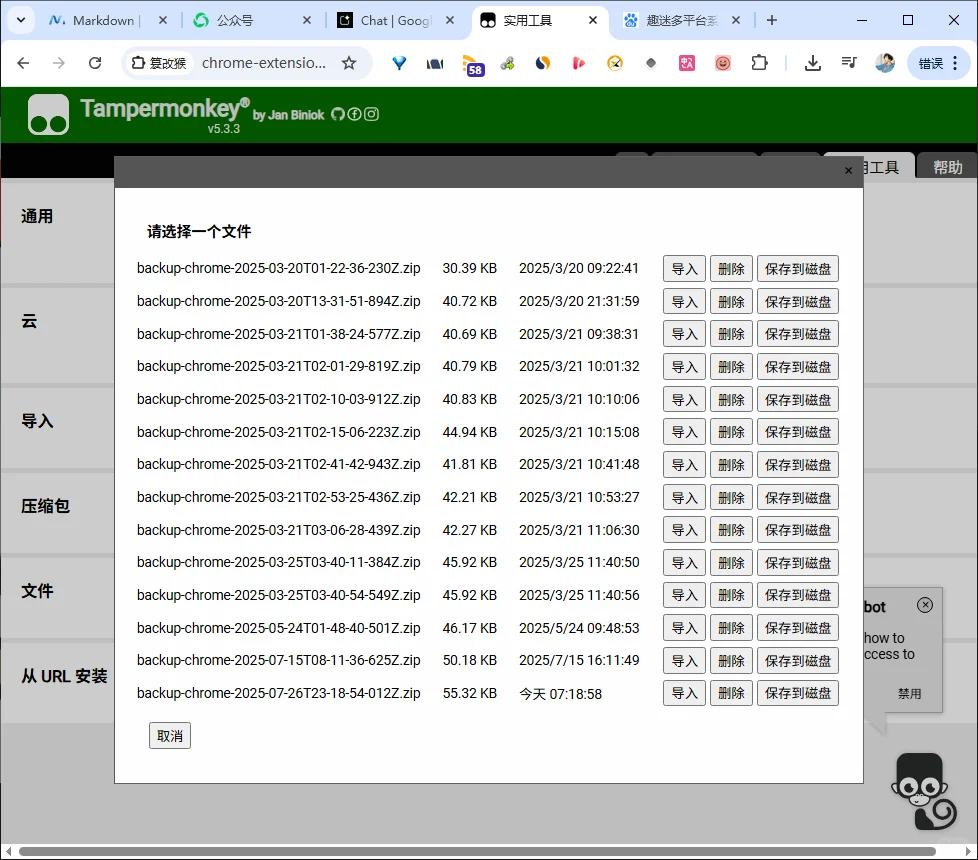The width and height of the screenshot is (978, 860).
Task: Click the 请选择一个文件 dialog heading
Action: pyautogui.click(x=199, y=231)
